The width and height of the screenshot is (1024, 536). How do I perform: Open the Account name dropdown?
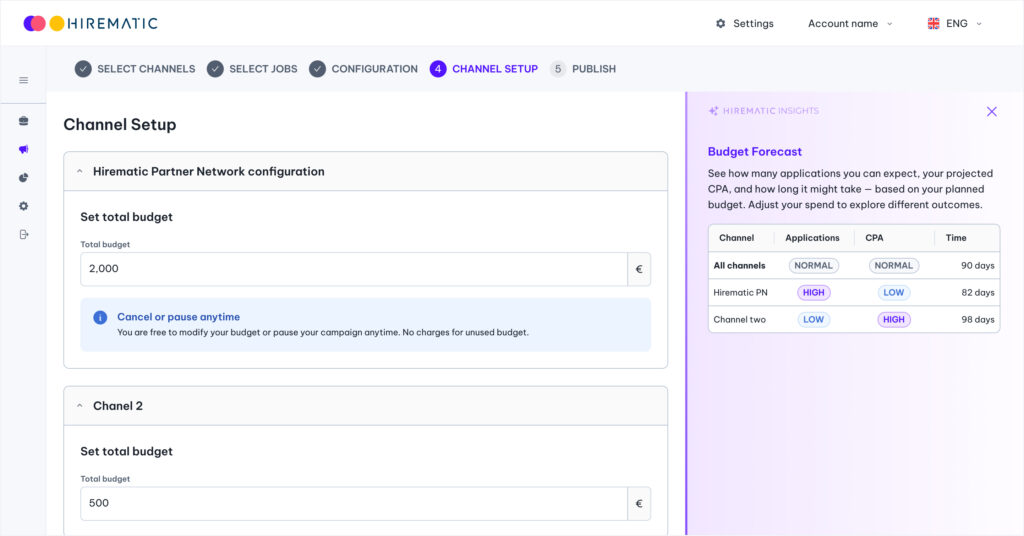[x=850, y=24]
